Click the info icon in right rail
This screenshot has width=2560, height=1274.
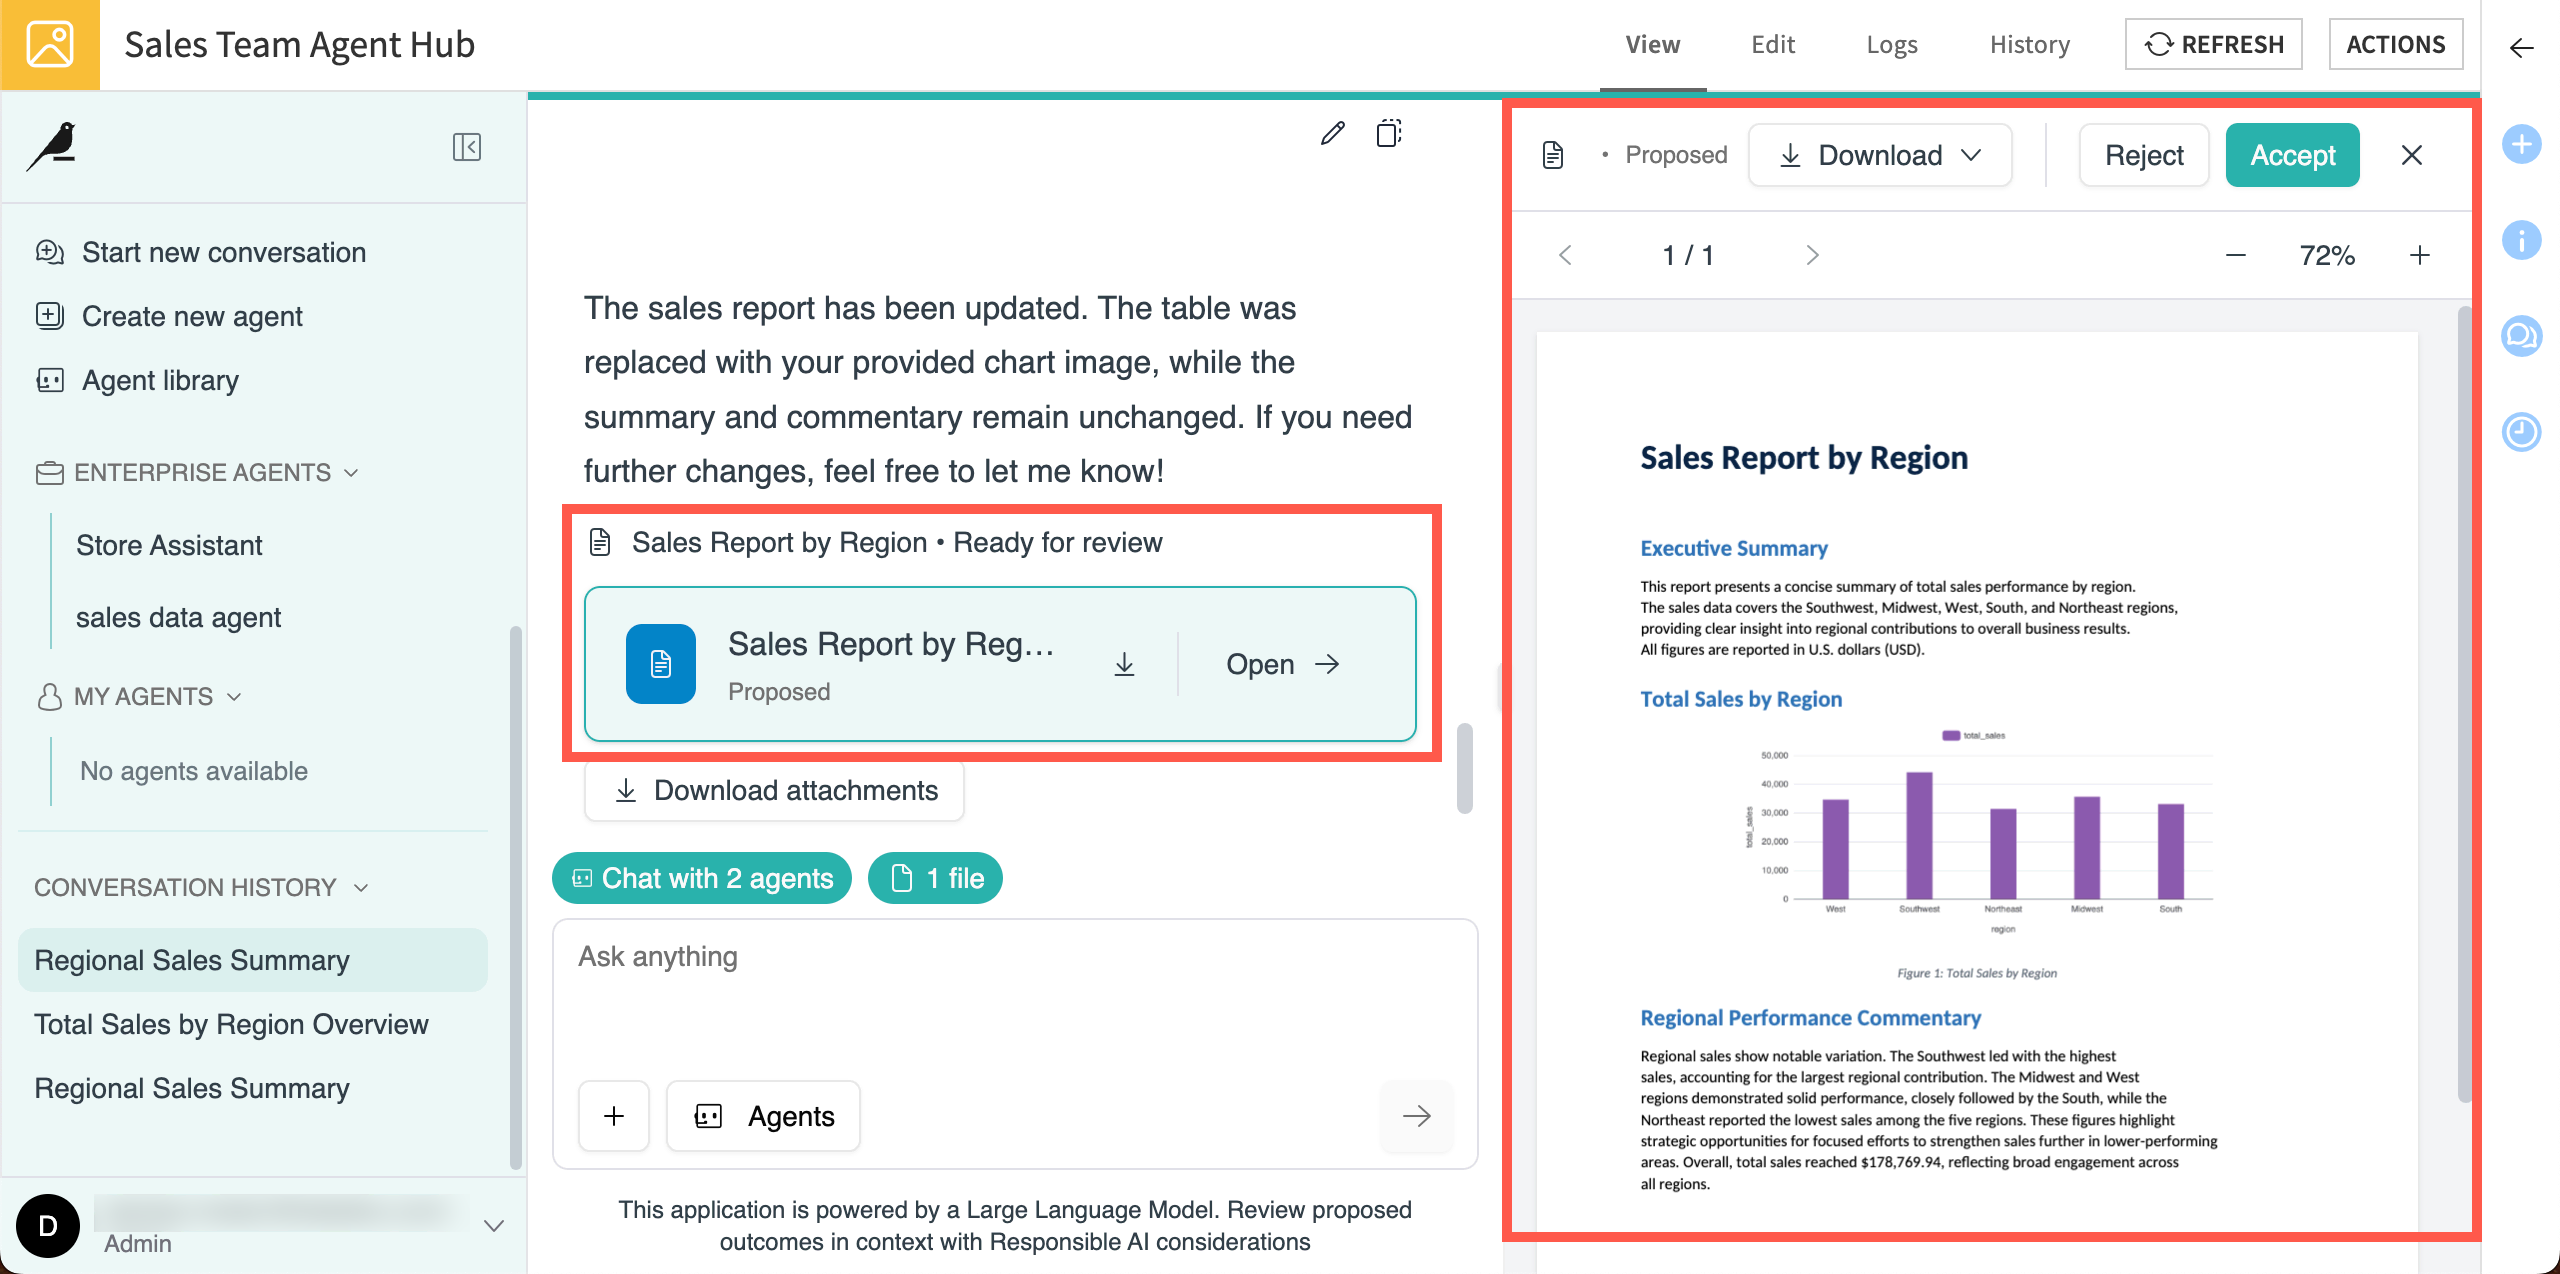tap(2521, 240)
